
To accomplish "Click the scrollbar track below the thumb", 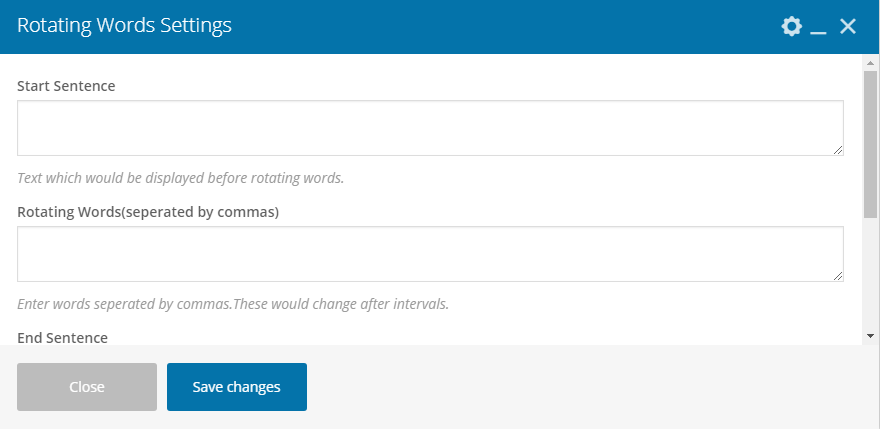I will 870,273.
